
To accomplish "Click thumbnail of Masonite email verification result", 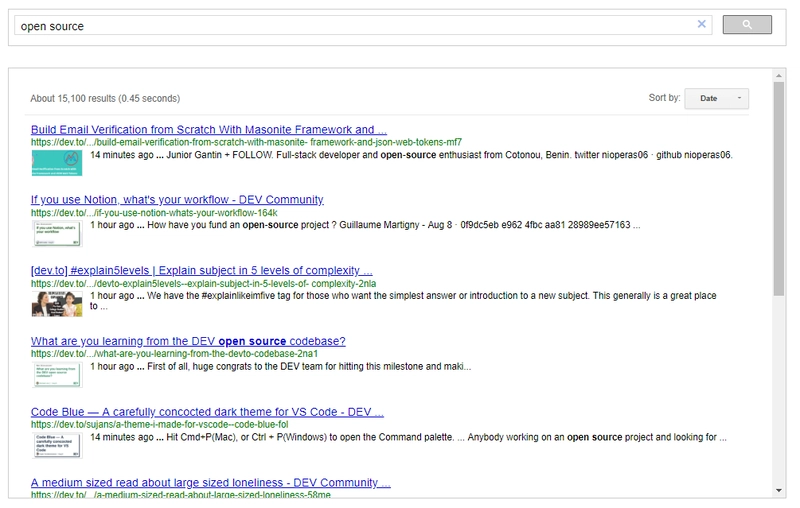I will (x=56, y=162).
